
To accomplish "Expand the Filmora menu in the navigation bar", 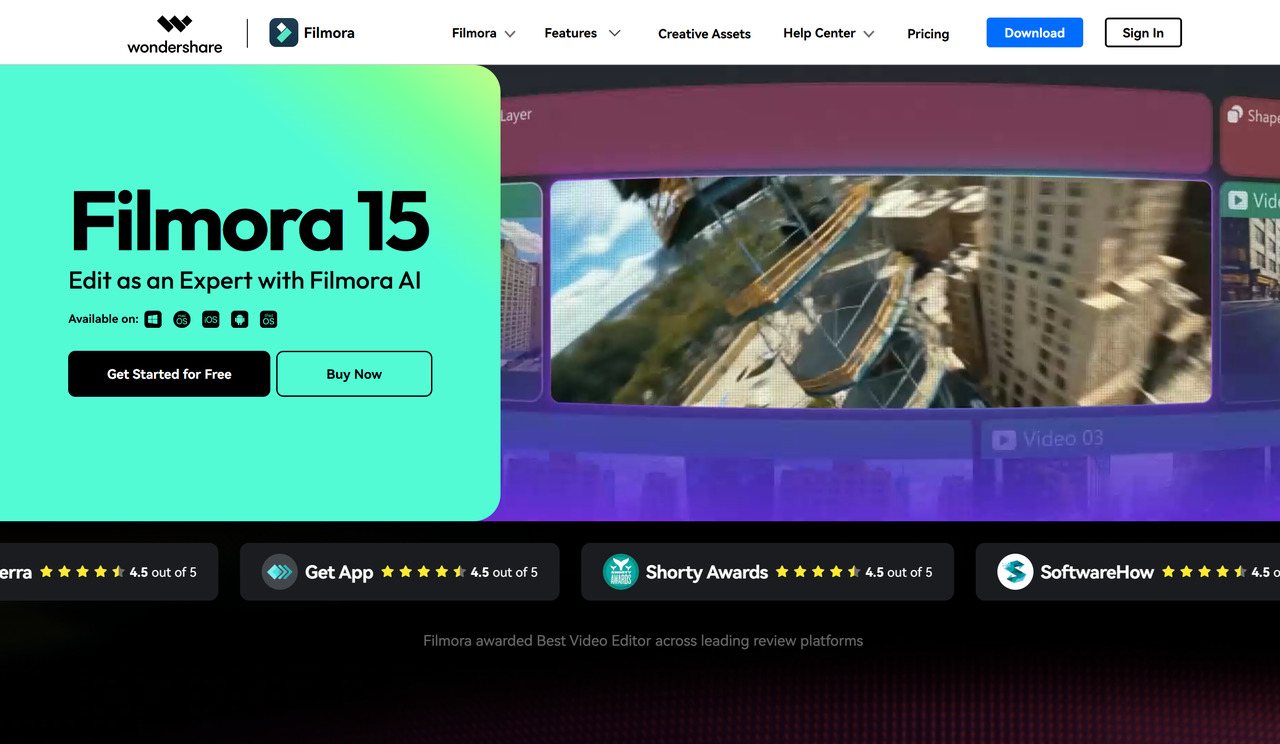I will tap(484, 34).
